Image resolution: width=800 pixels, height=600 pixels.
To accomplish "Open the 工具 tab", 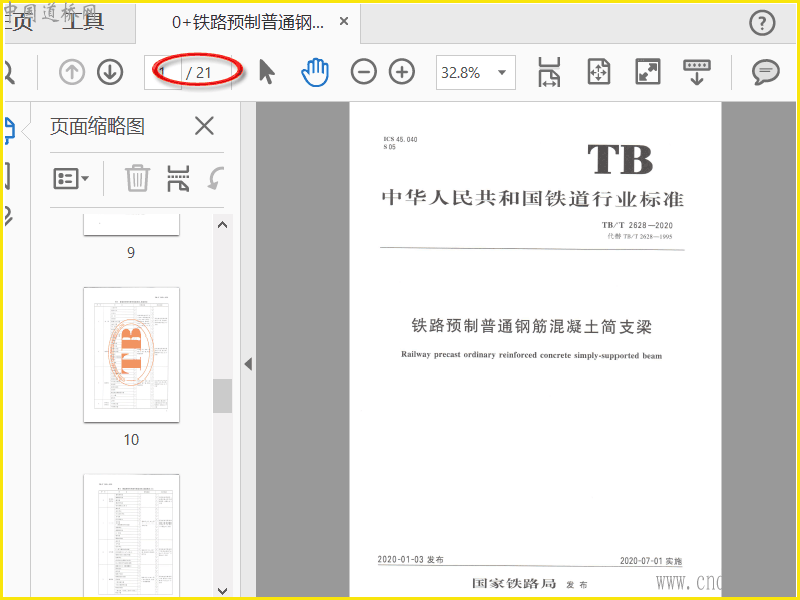I will coord(83,21).
